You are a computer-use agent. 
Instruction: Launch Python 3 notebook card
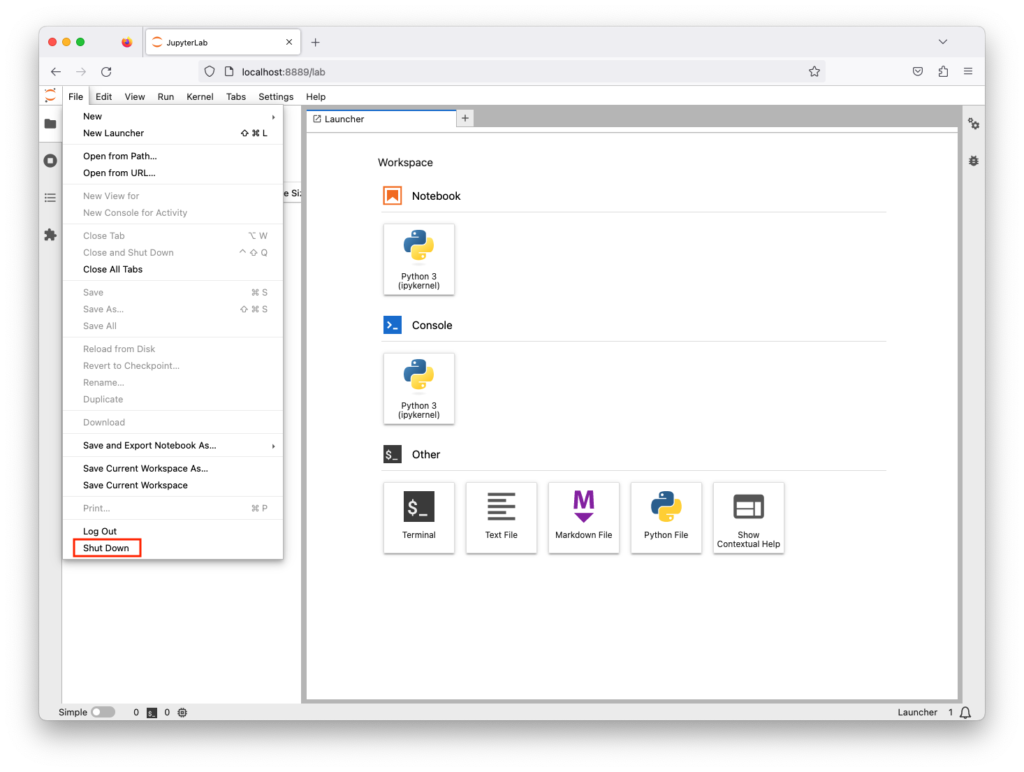point(419,259)
